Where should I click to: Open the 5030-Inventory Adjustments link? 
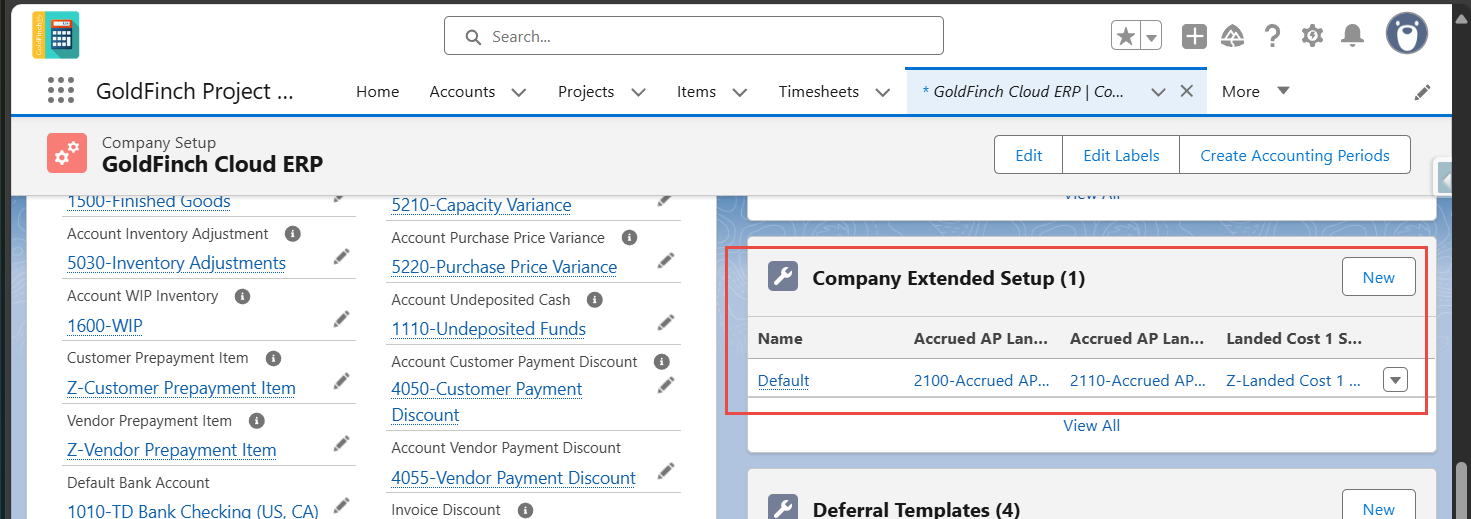click(x=176, y=263)
